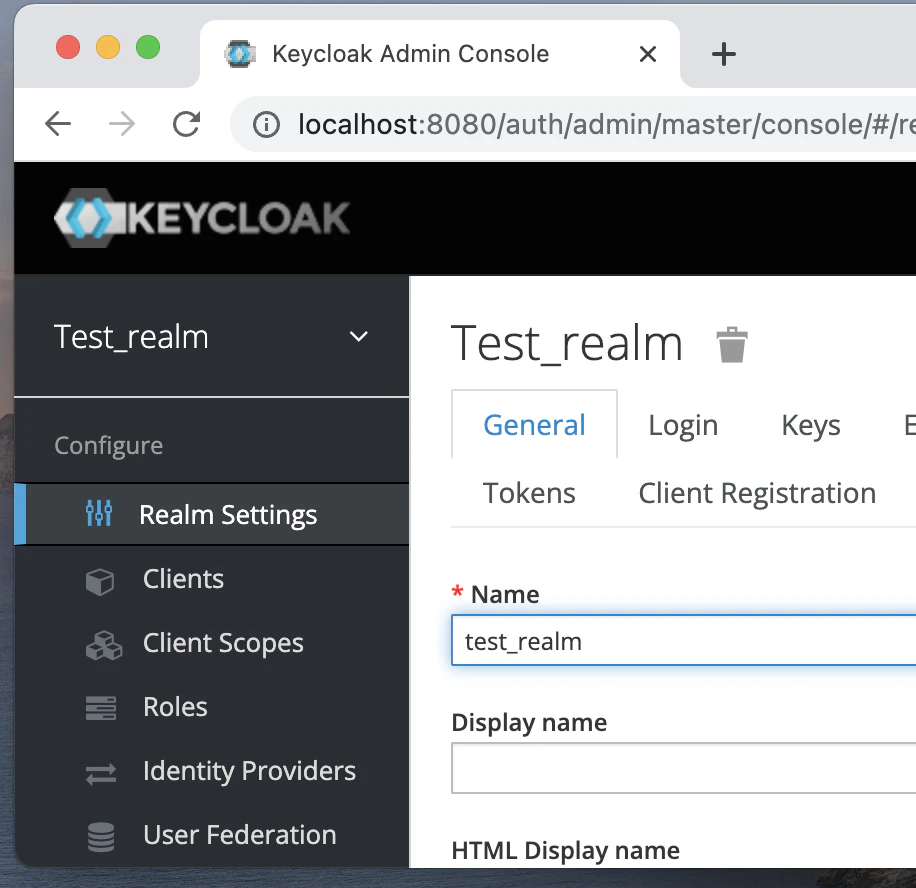Go back with the browser back arrow

coord(58,124)
